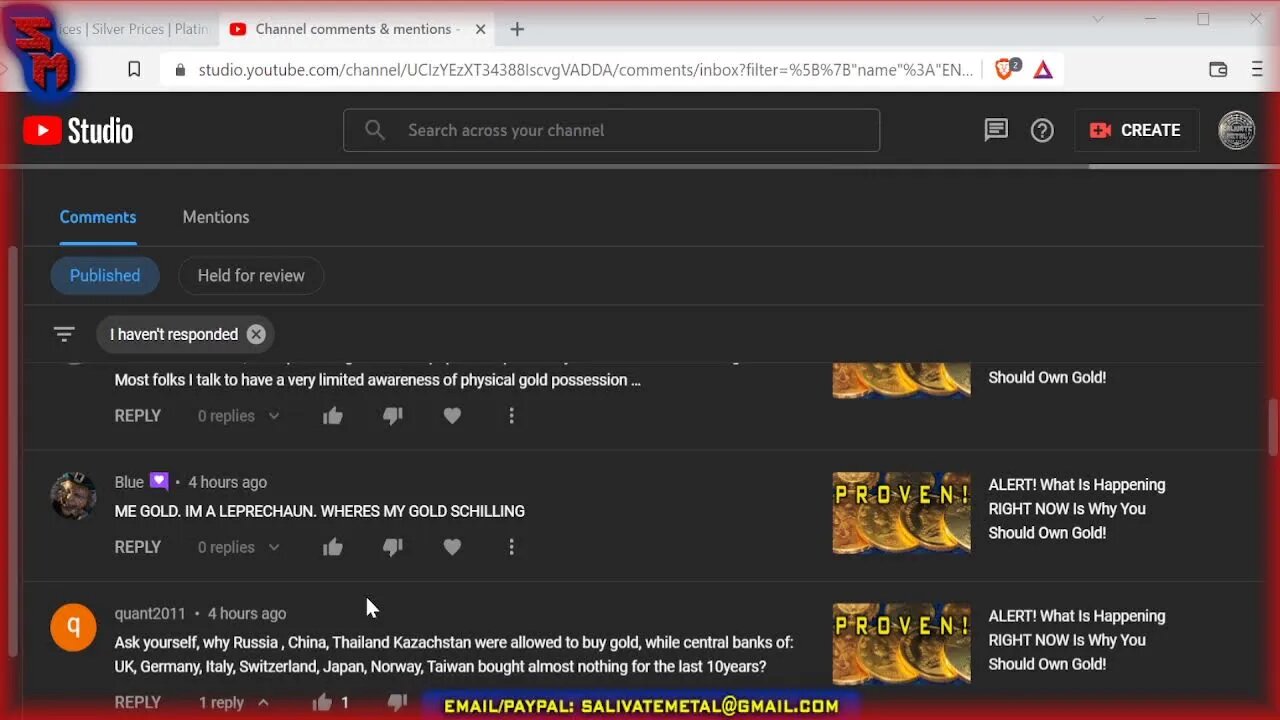
Task: Open the tab search chevron in title bar
Action: [1098, 19]
